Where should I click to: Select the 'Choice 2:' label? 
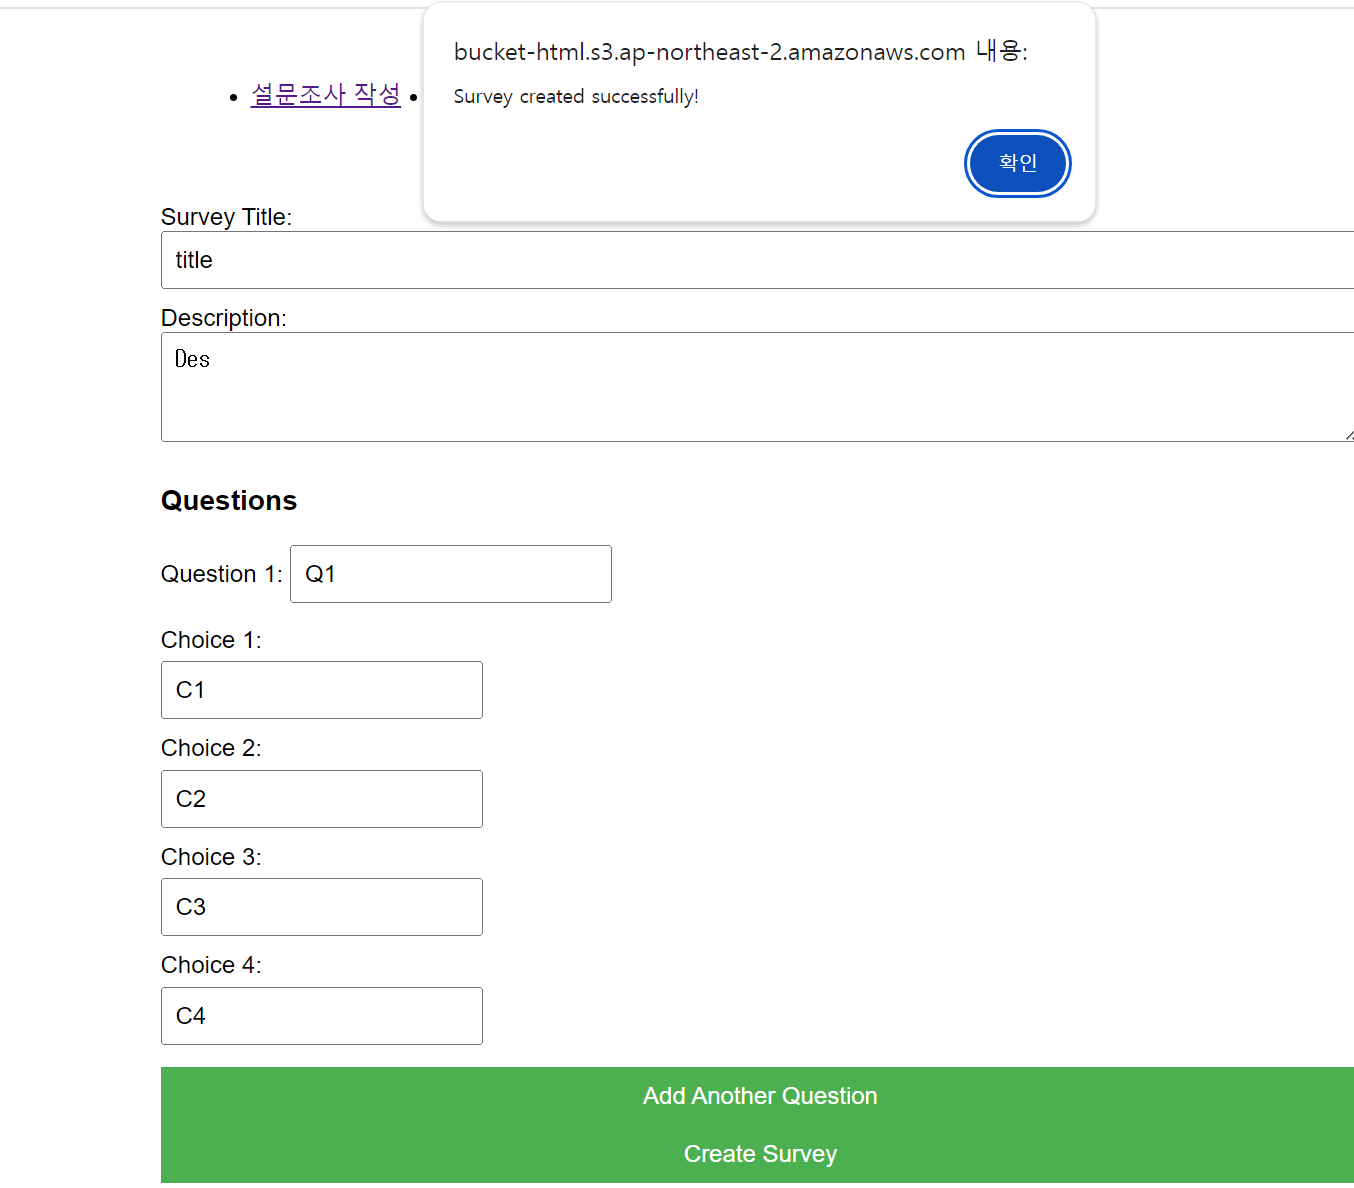coord(211,748)
